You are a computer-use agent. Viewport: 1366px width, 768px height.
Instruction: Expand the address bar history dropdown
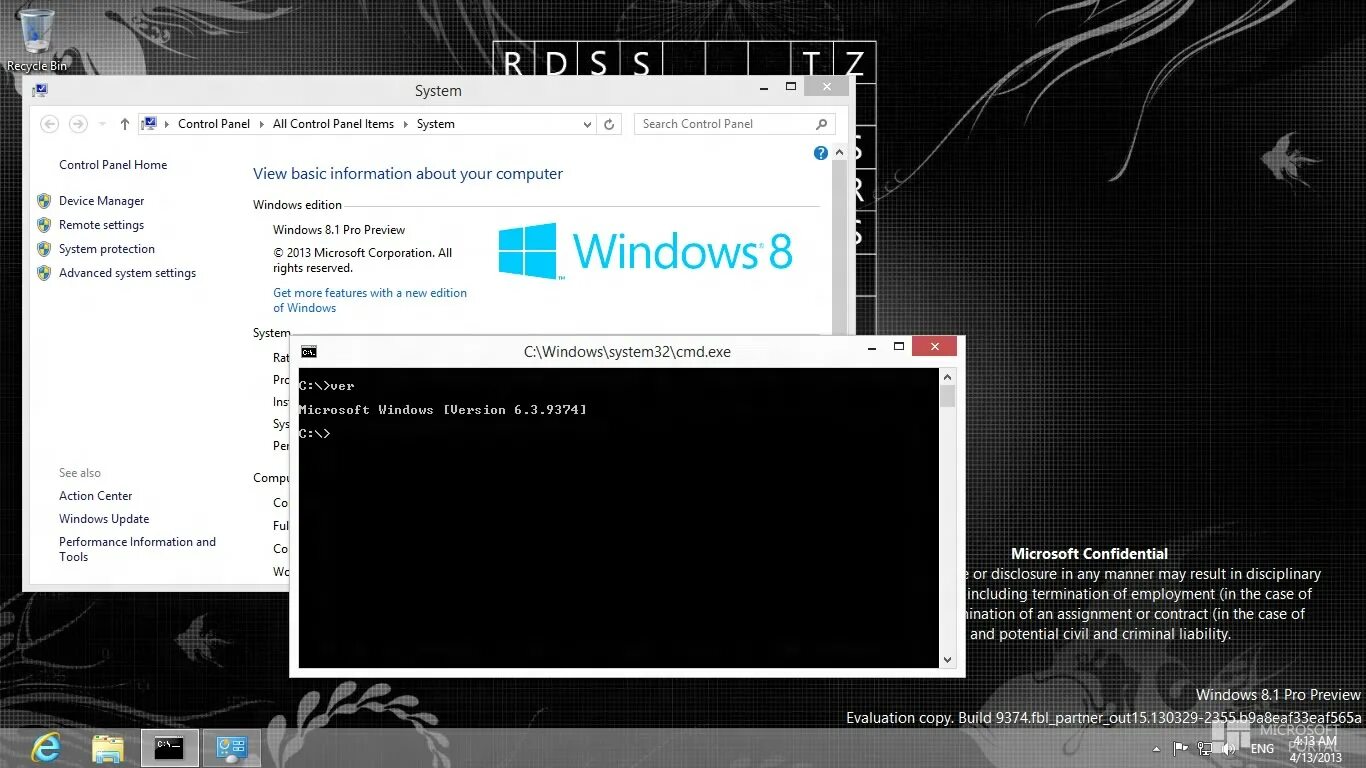587,124
